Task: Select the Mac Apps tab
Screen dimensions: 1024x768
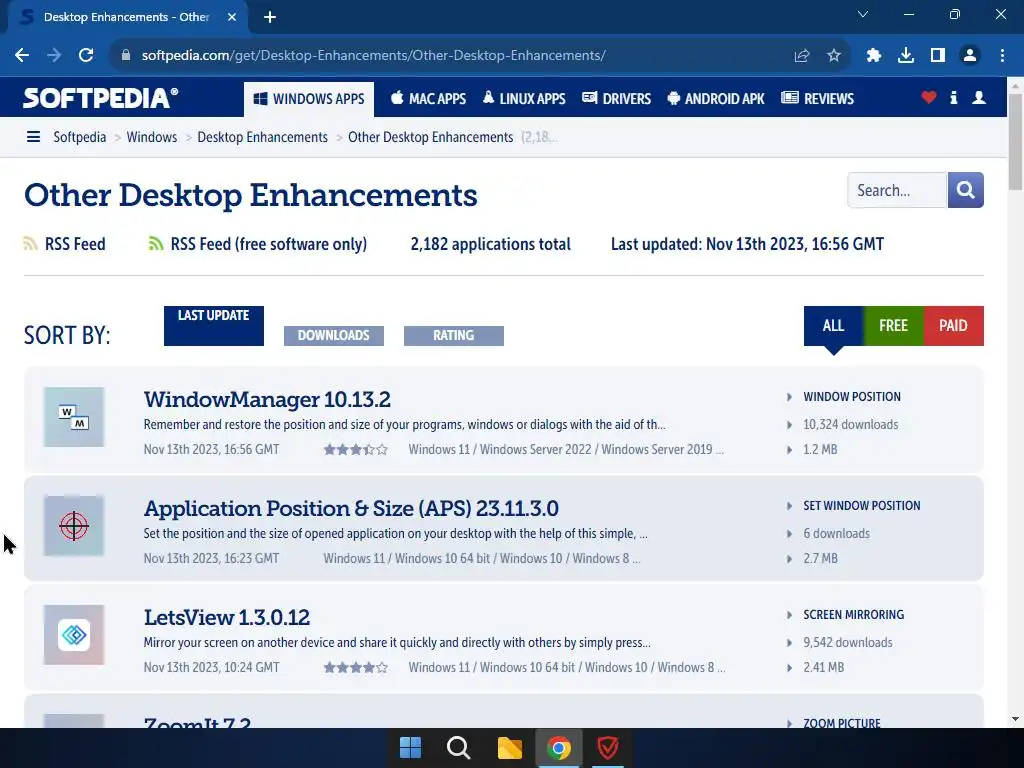Action: [x=428, y=99]
